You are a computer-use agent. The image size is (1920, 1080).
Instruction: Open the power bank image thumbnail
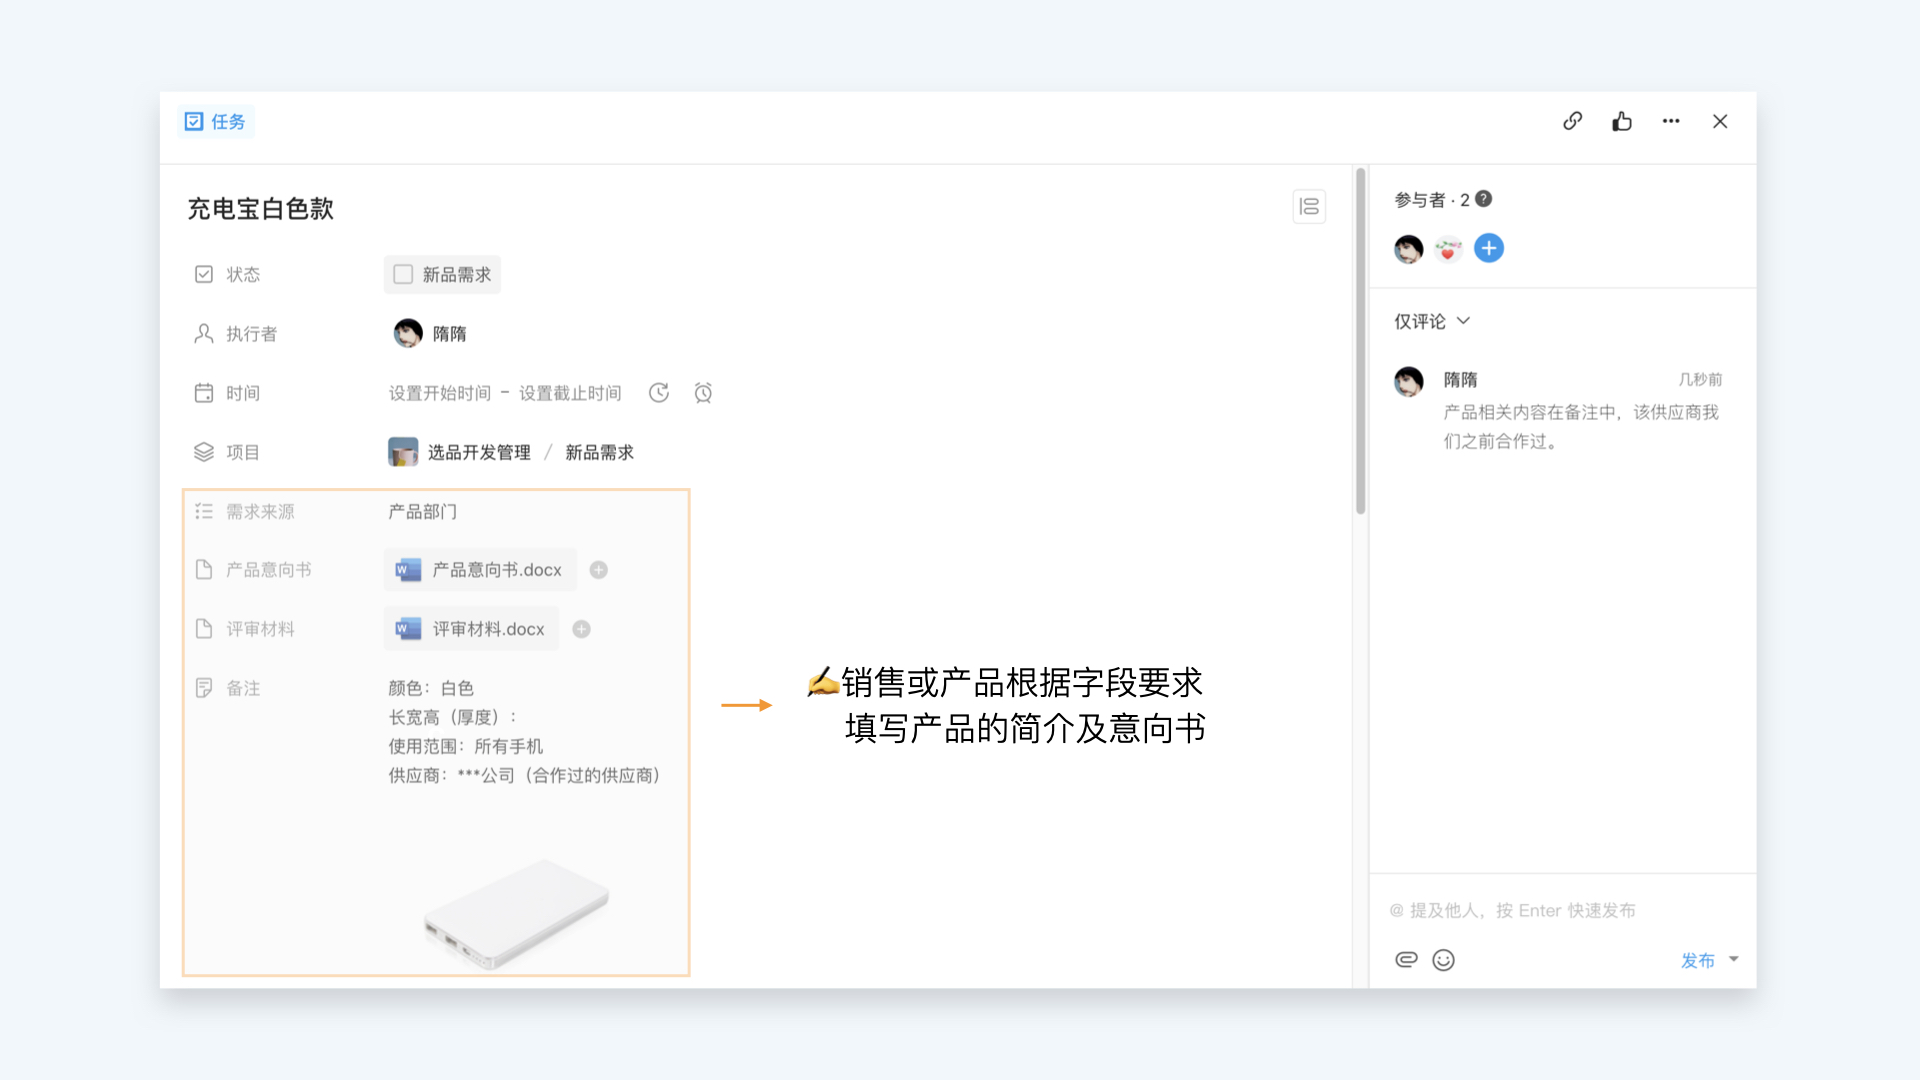(516, 913)
